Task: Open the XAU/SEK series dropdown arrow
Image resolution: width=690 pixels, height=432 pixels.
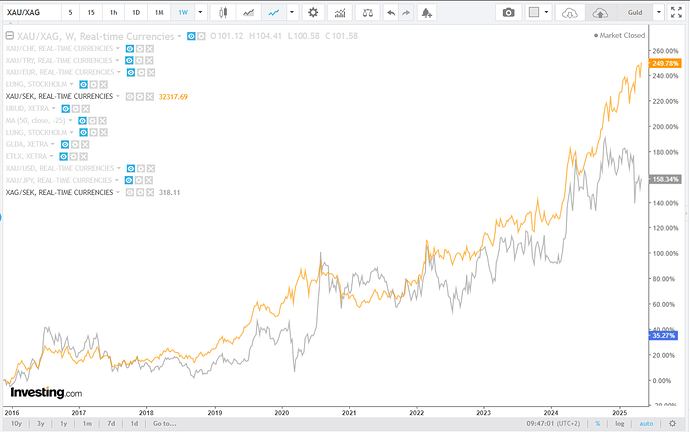Action: coord(119,96)
